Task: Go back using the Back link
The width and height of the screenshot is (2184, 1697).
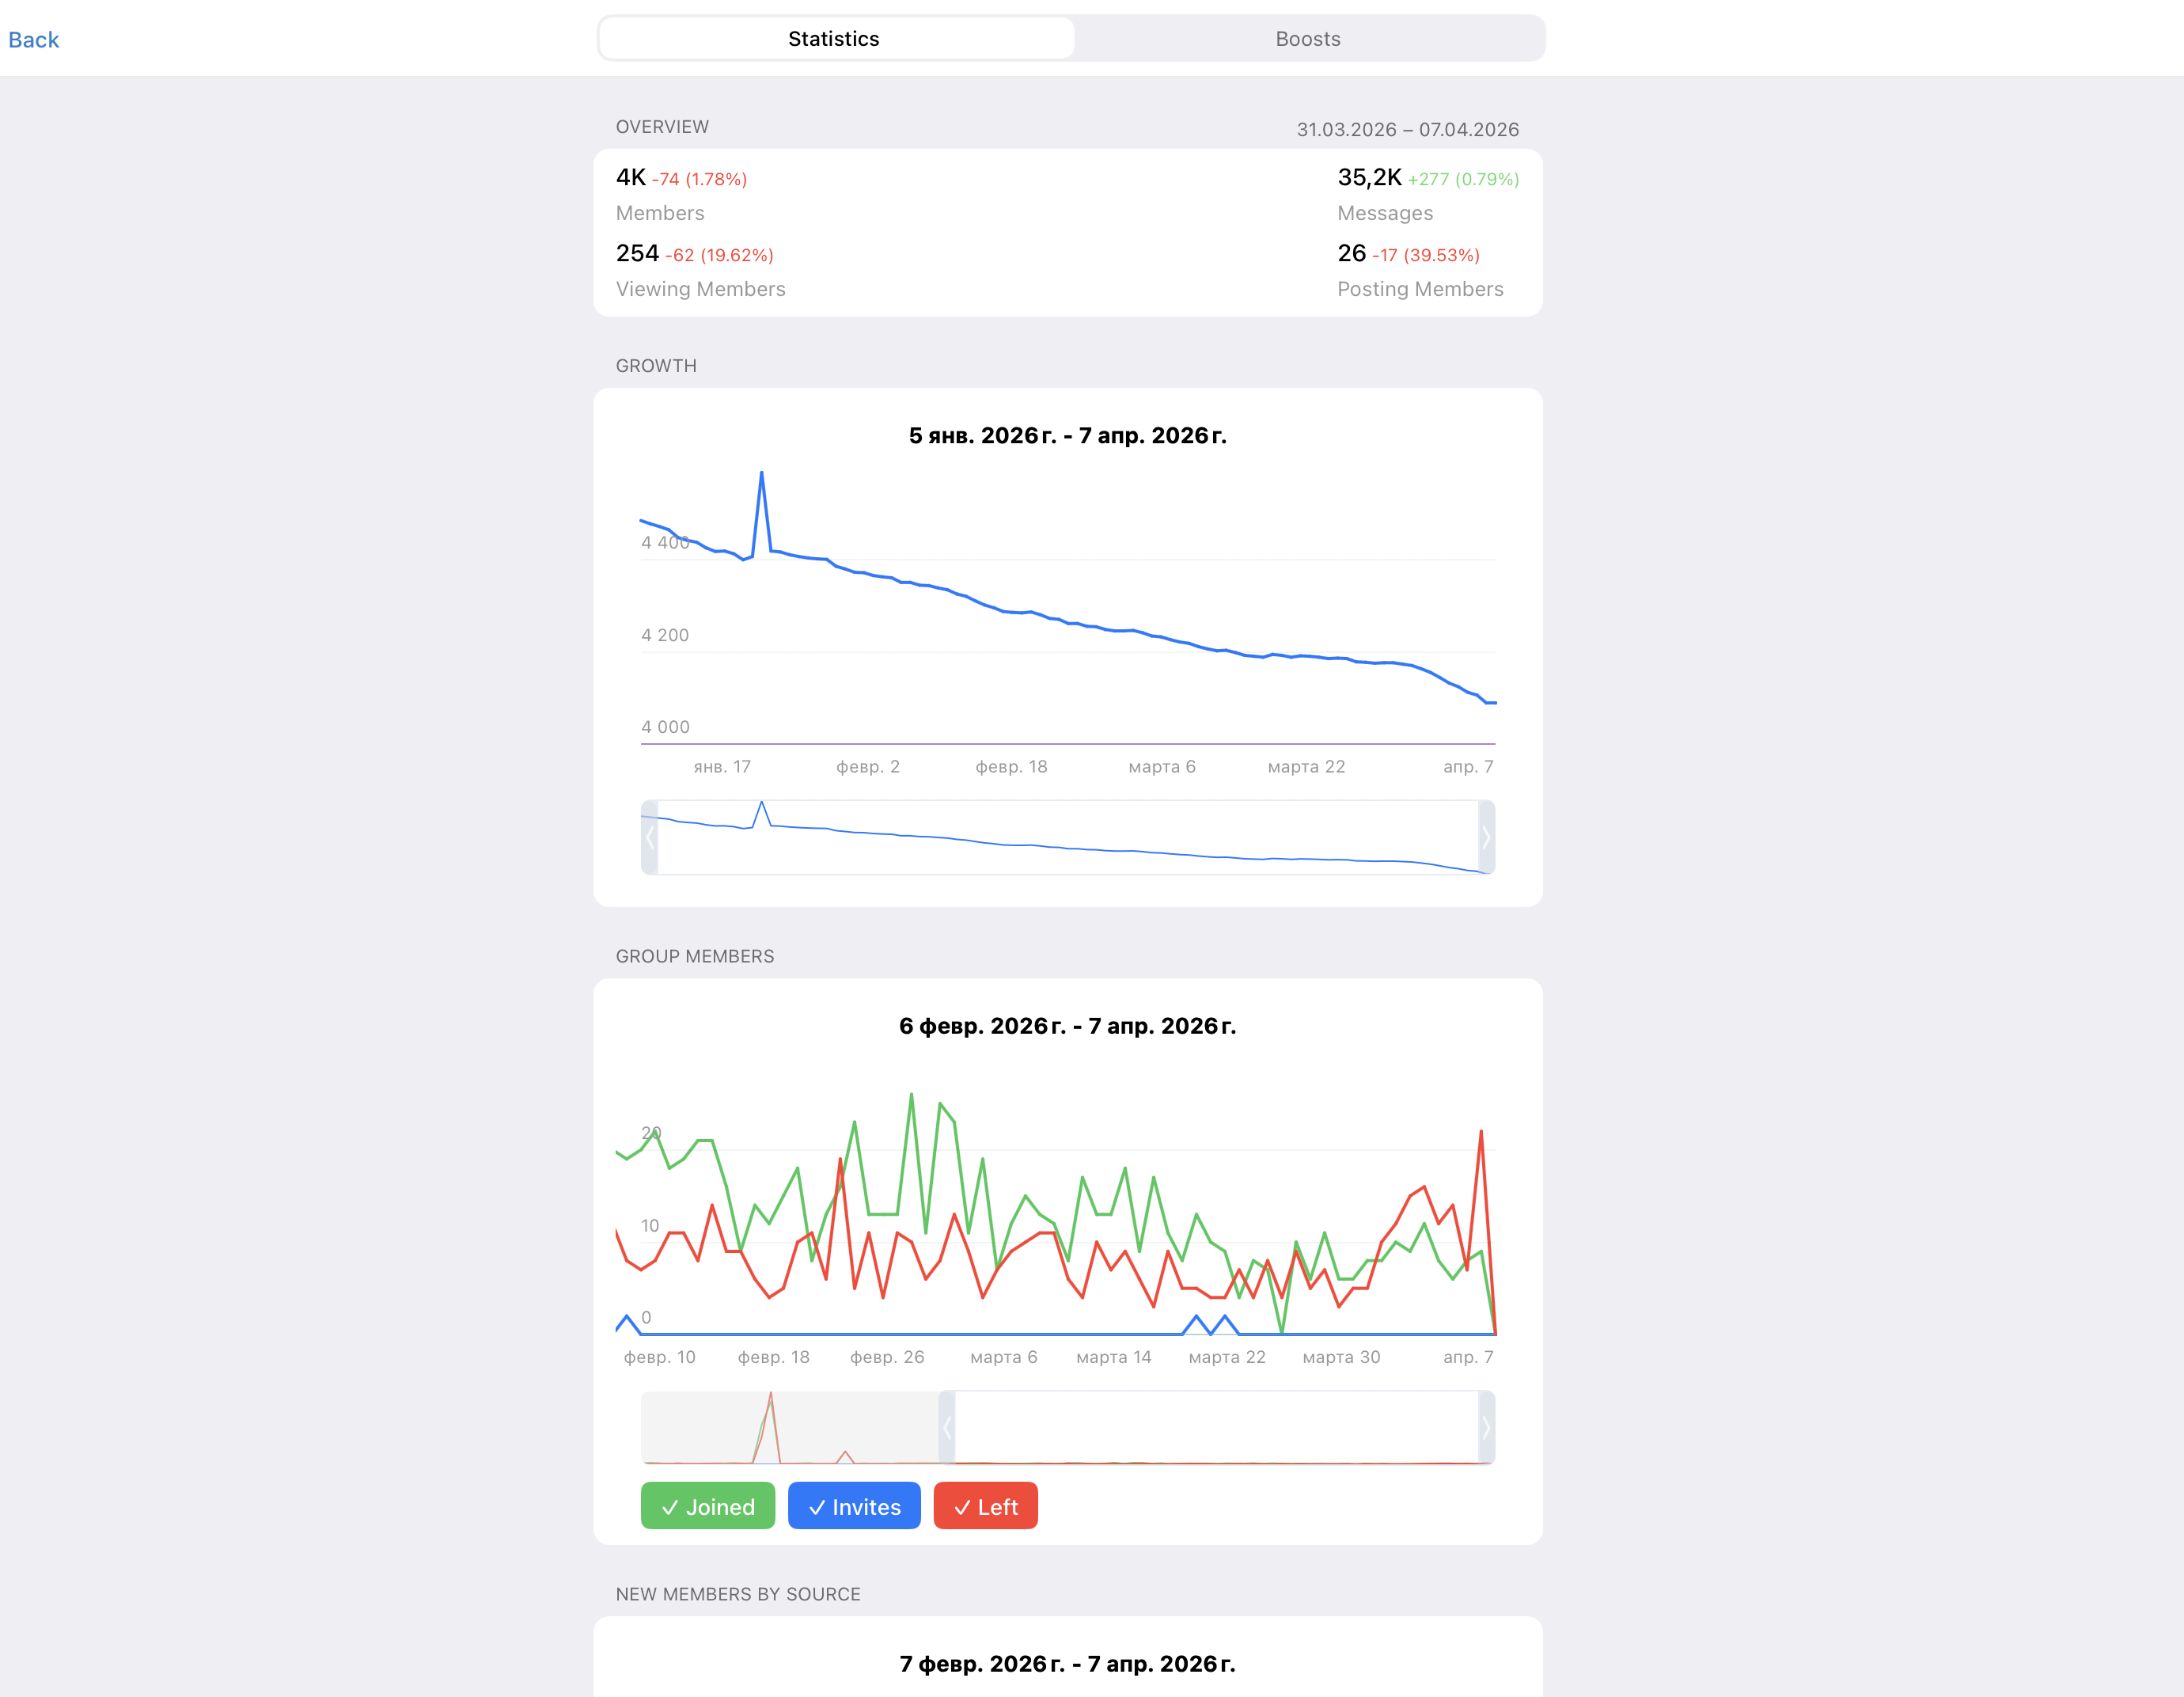Action: coord(34,40)
